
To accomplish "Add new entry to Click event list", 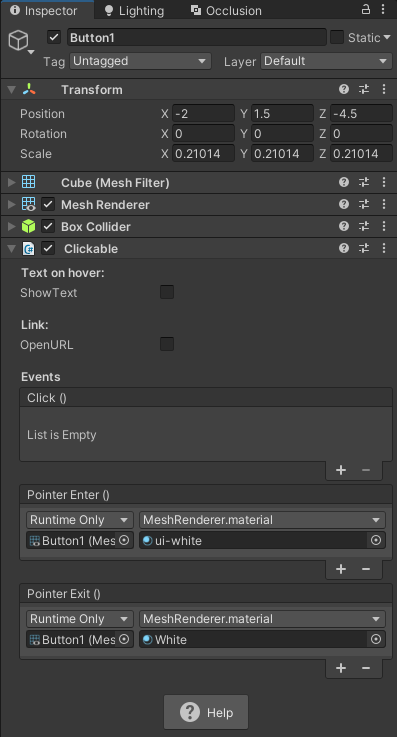I will click(341, 470).
